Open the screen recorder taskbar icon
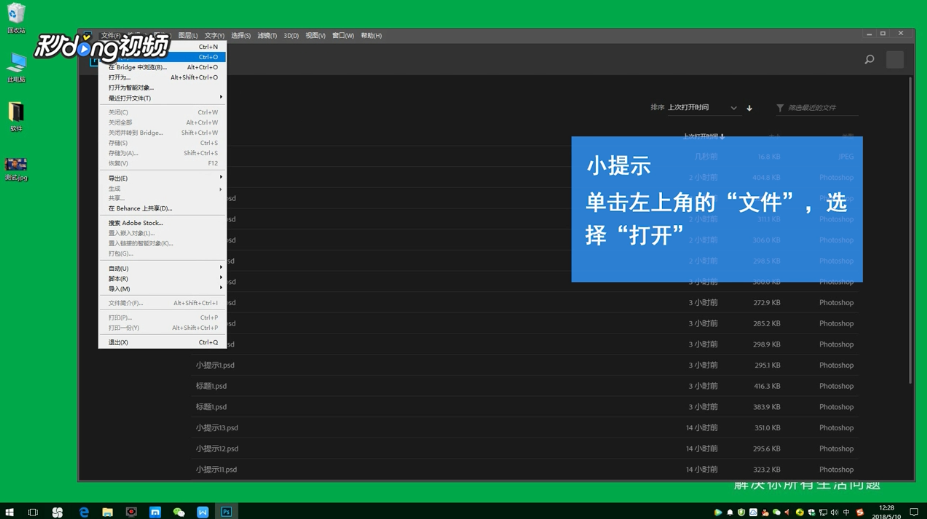The width and height of the screenshot is (927, 519). click(x=131, y=512)
